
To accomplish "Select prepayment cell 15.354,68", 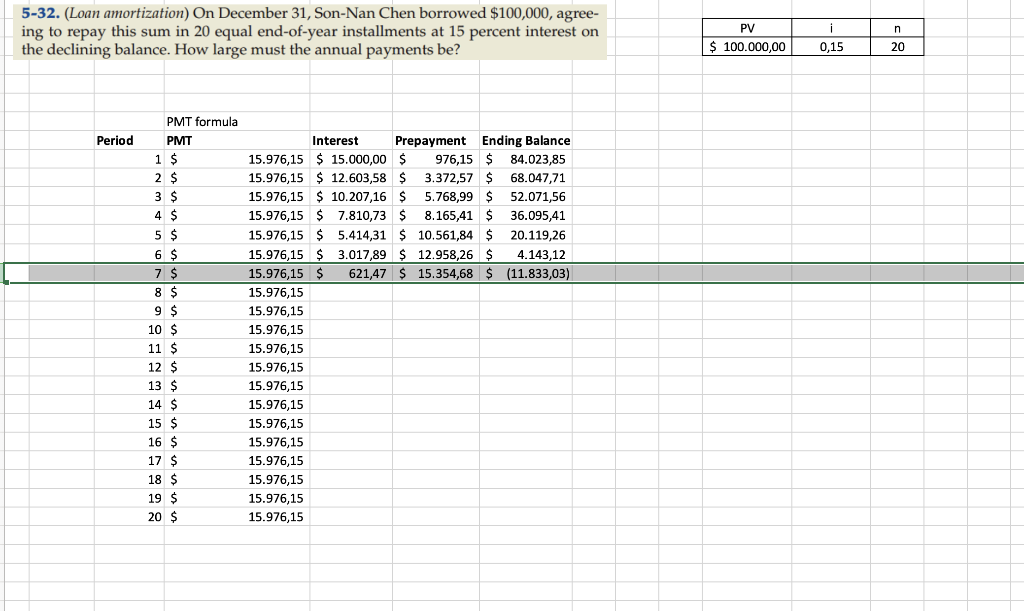I will click(436, 274).
